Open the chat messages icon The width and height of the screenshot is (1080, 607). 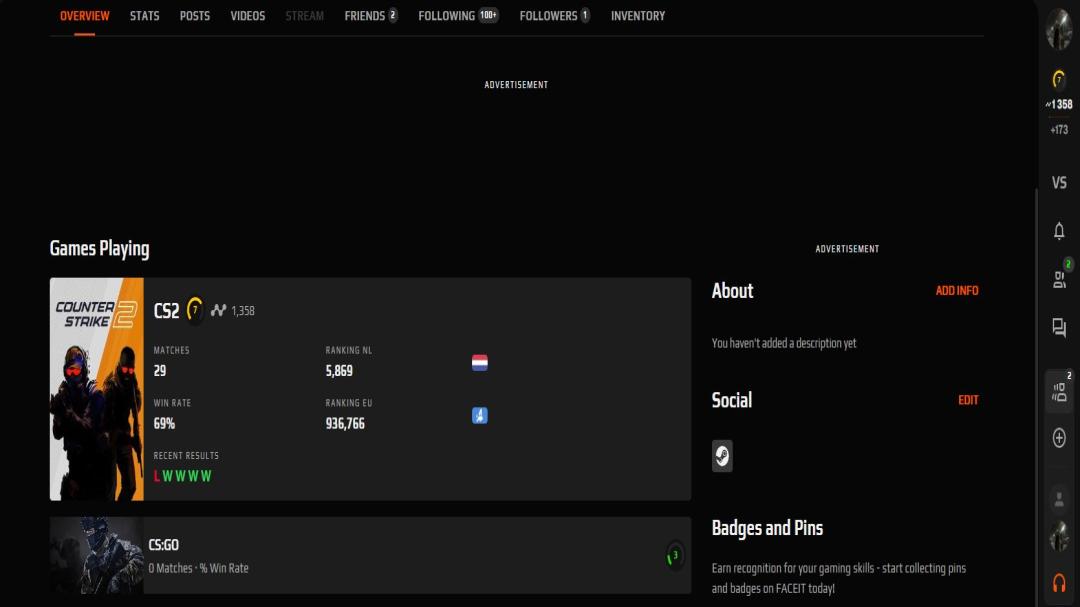point(1059,327)
